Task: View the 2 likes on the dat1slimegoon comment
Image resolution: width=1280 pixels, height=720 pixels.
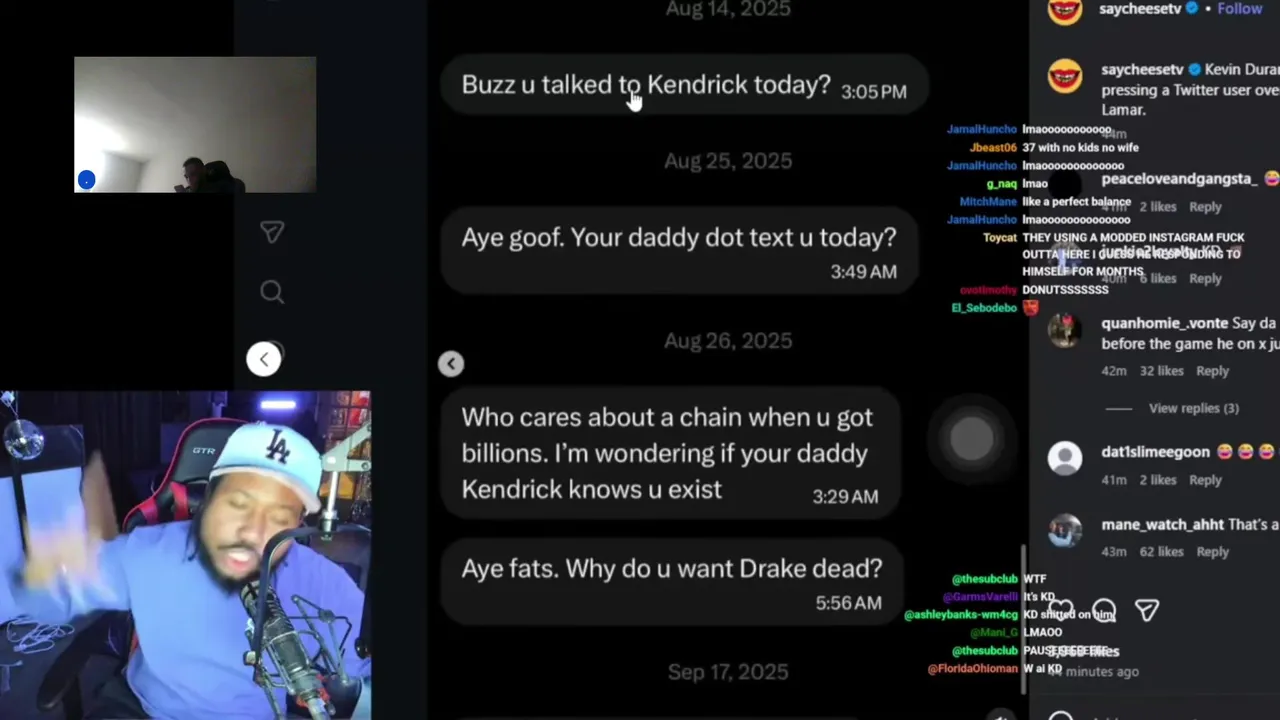Action: tap(1158, 480)
